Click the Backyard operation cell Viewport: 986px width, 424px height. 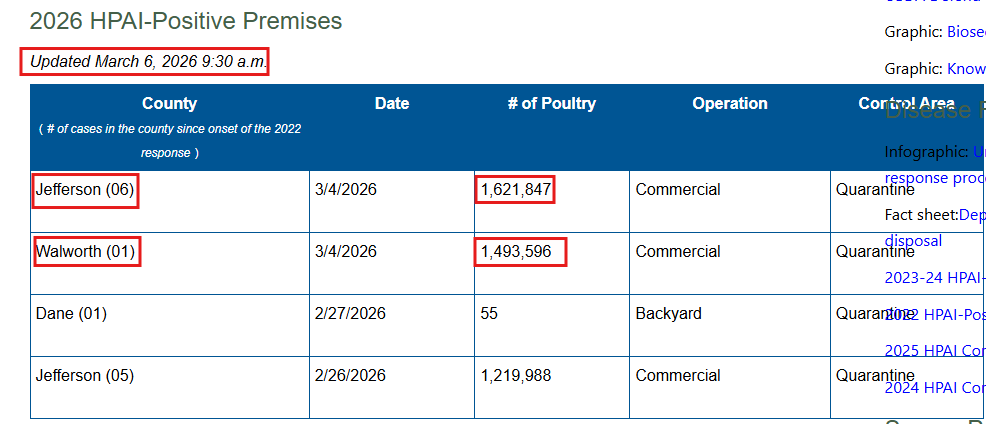tap(668, 314)
